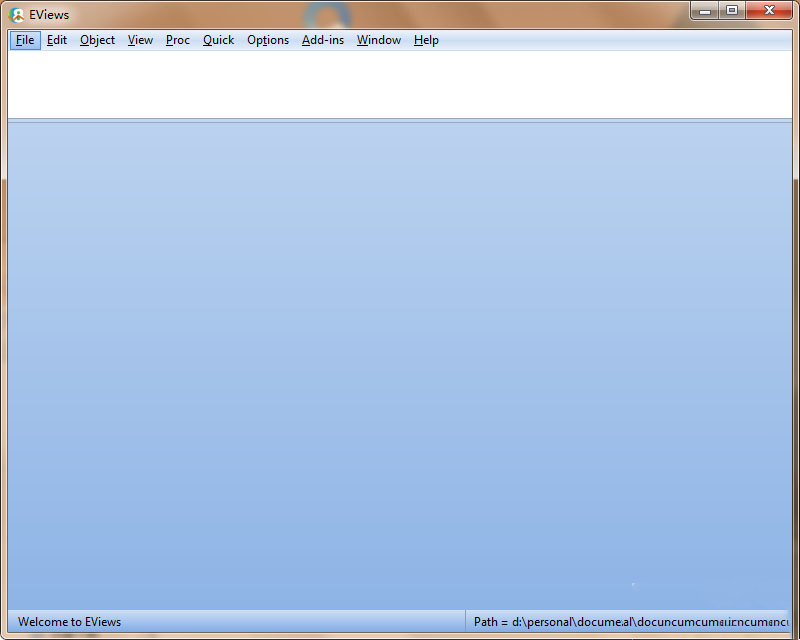Screen dimensions: 800x640
Task: Open the Add-ins menu
Action: [322, 40]
